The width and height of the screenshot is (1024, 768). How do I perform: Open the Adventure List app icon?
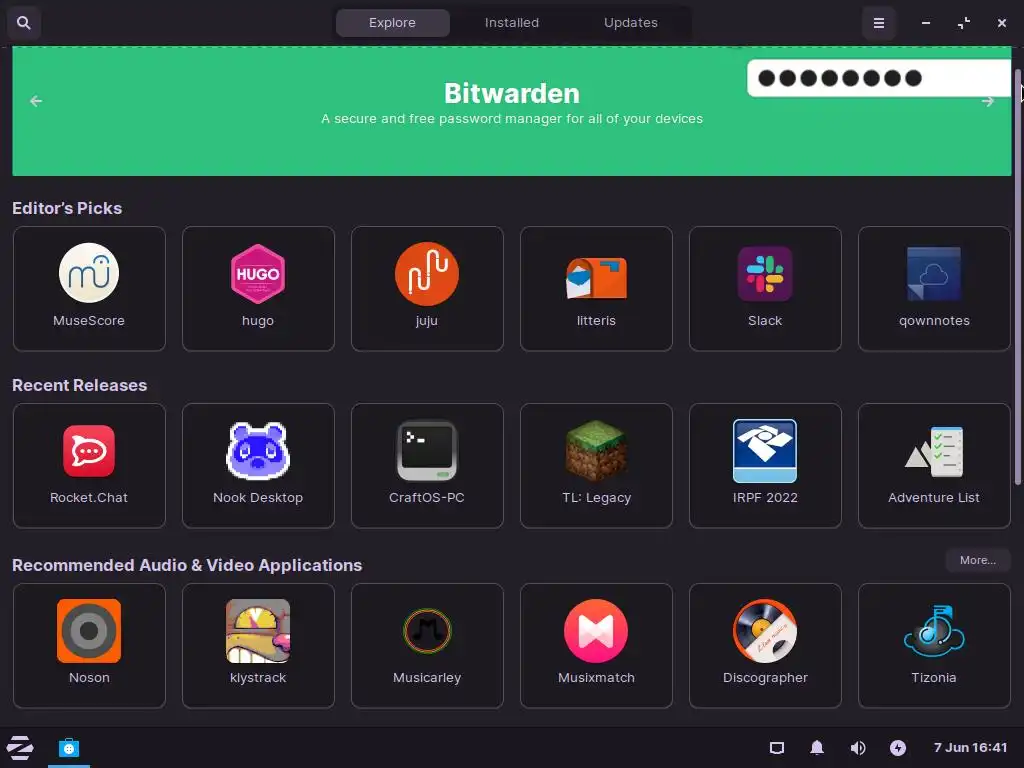(934, 452)
